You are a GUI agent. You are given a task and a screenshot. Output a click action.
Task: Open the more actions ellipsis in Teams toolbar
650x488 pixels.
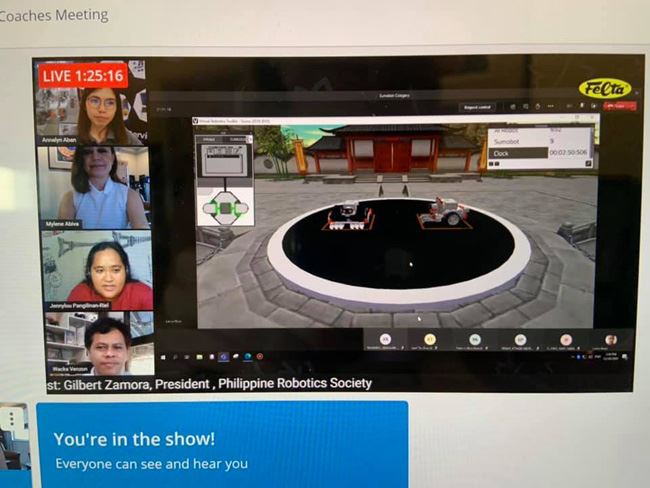[550, 107]
